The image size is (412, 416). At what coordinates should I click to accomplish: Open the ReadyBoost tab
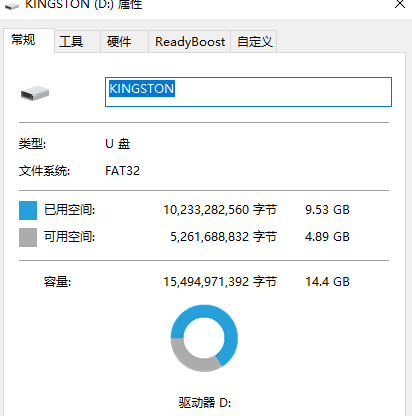190,42
